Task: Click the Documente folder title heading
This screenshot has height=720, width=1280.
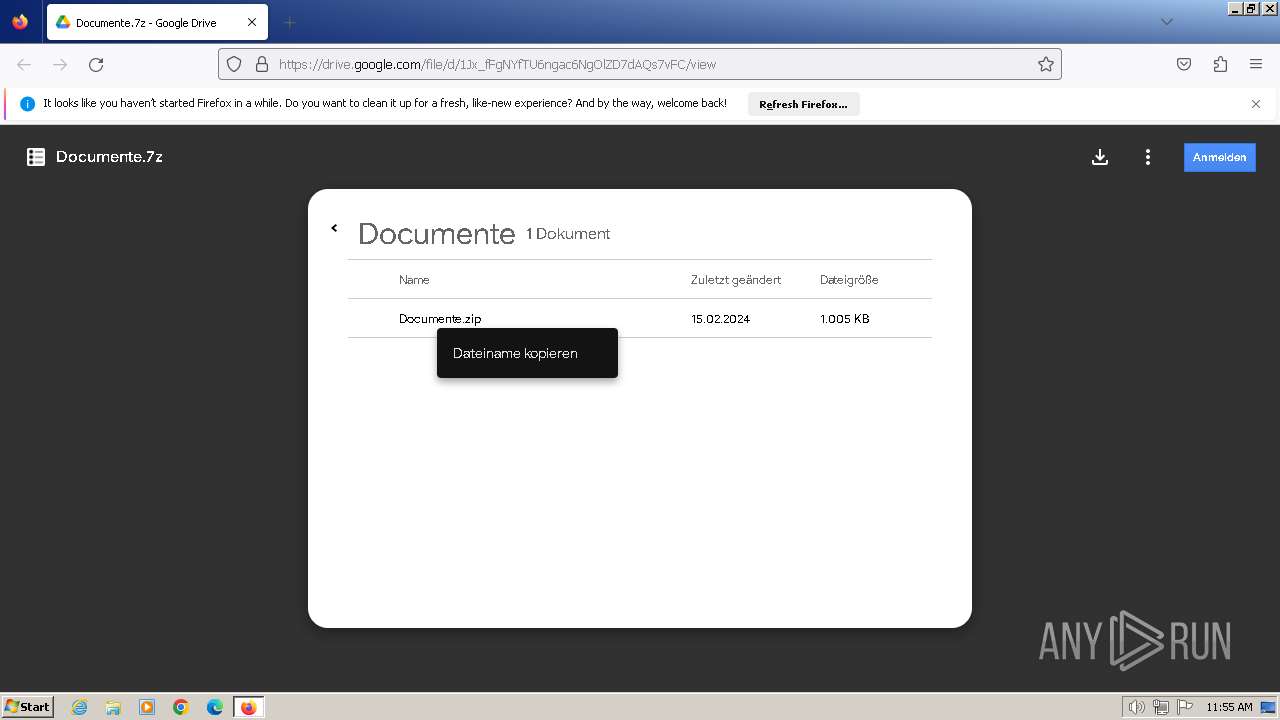Action: pyautogui.click(x=436, y=234)
